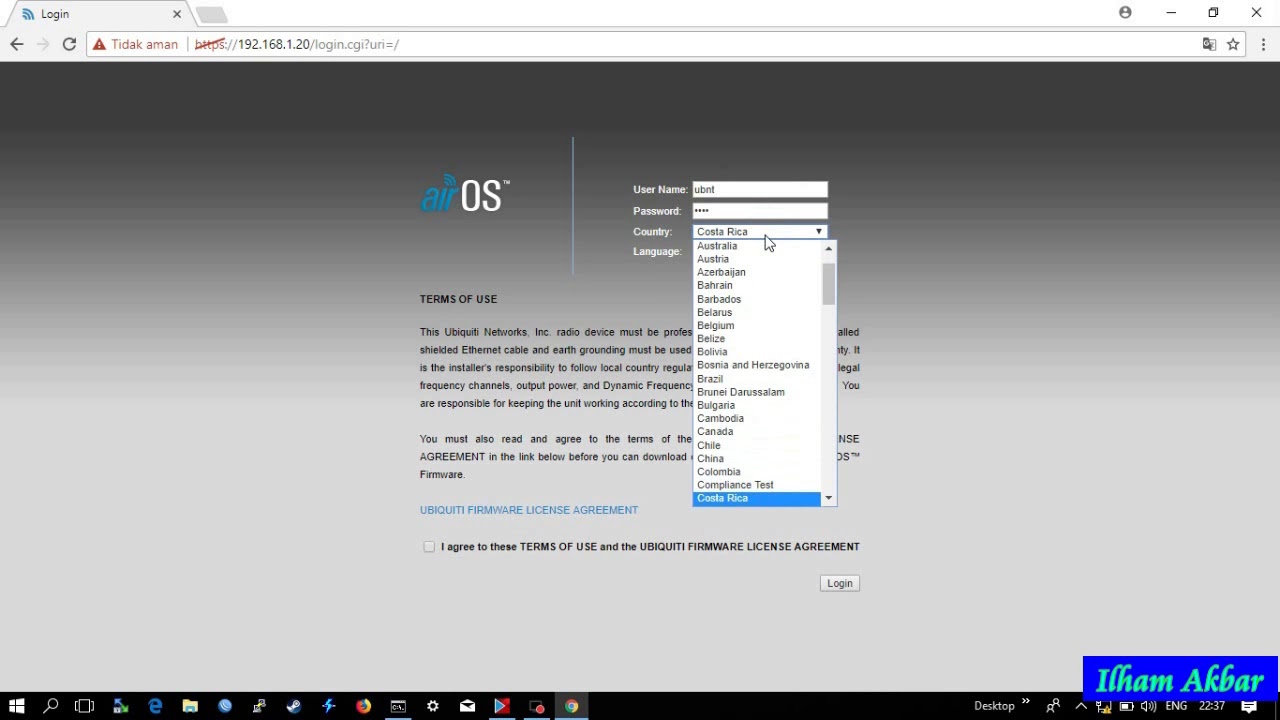Click the Chrome icon in the taskbar
This screenshot has width=1280, height=720.
pos(571,706)
